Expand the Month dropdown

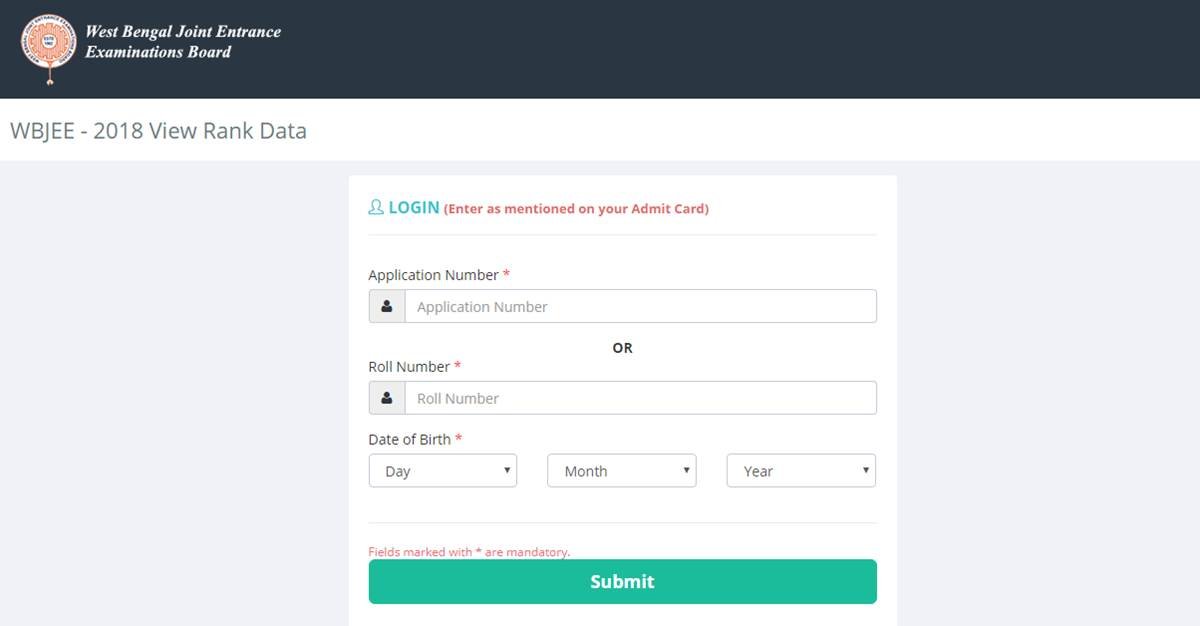pyautogui.click(x=621, y=471)
